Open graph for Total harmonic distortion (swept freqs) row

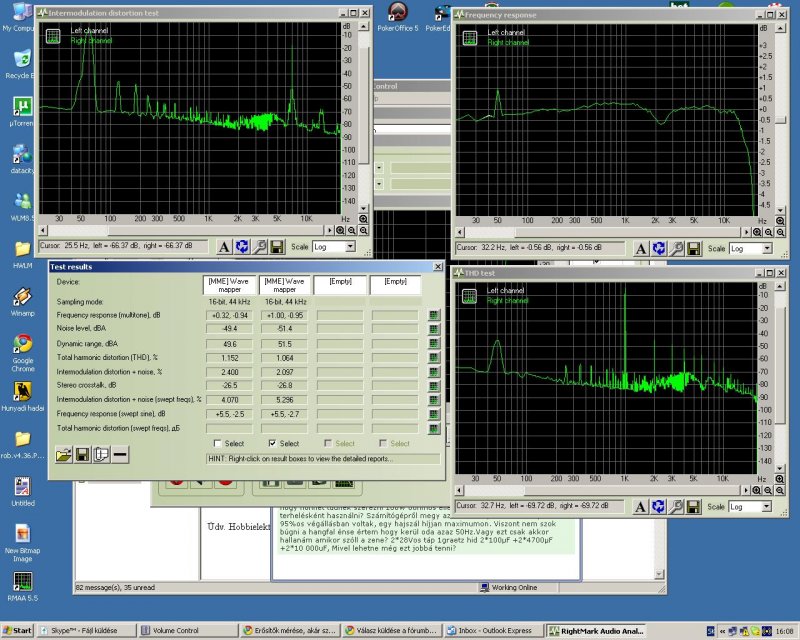434,429
